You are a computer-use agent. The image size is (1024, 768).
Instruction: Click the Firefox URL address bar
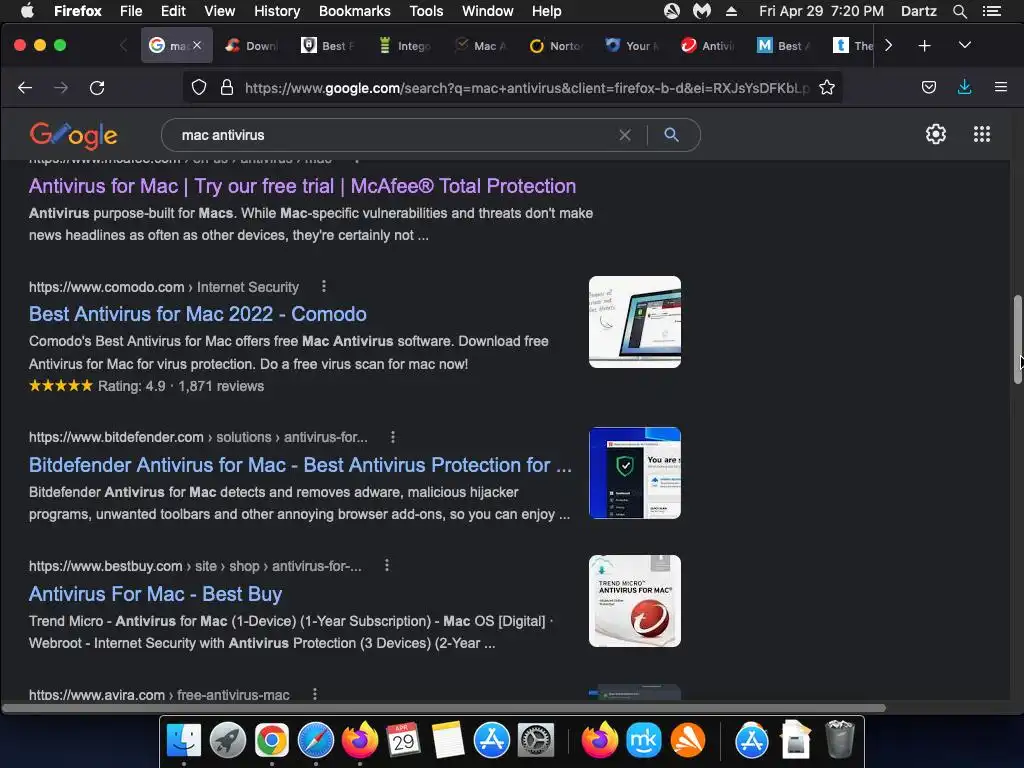(x=526, y=88)
